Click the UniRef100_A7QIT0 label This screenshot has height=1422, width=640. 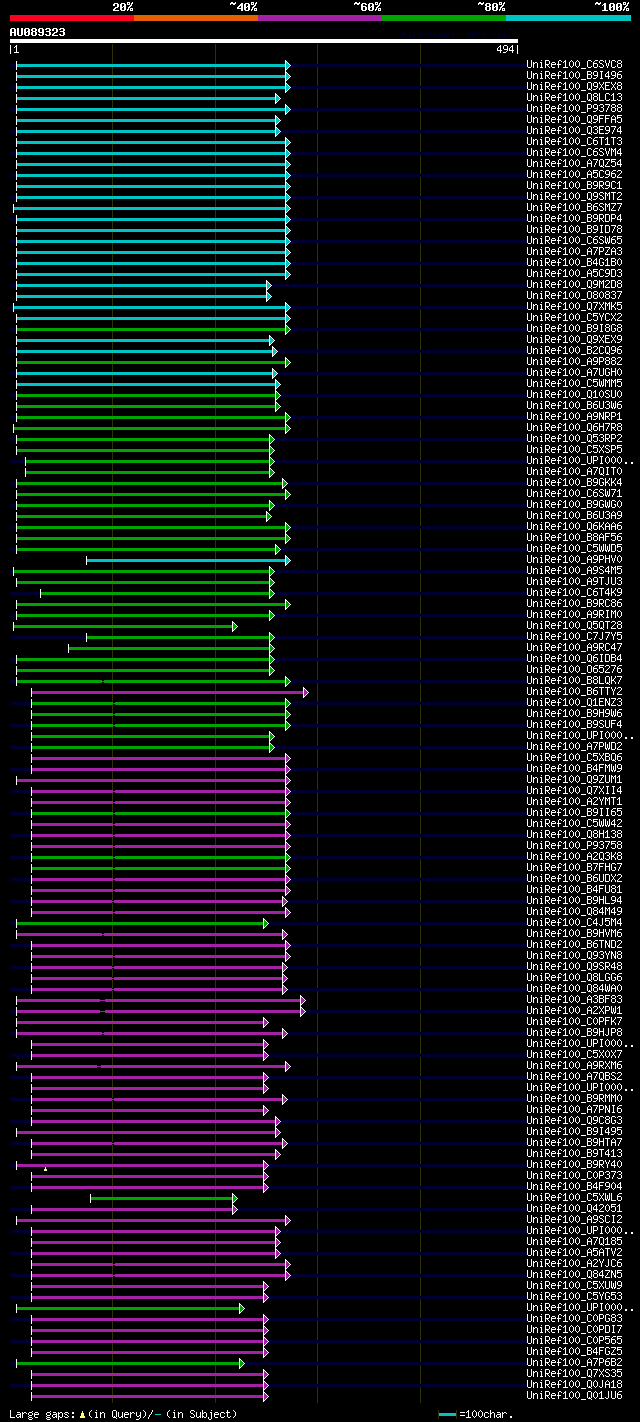[x=574, y=471]
